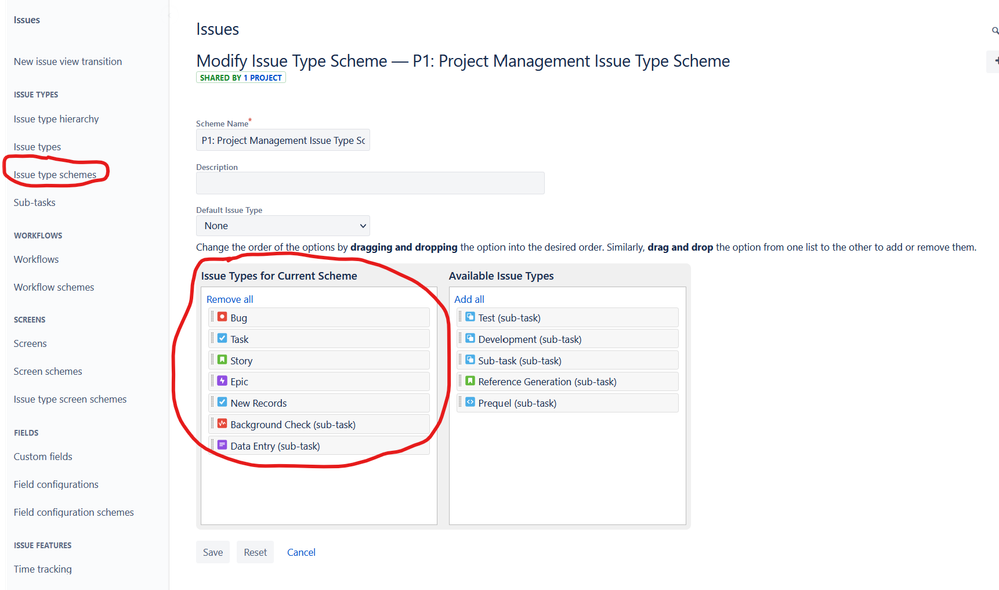The width and height of the screenshot is (999, 590).
Task: Select the Development (sub-task) row text
Action: [x=529, y=340]
